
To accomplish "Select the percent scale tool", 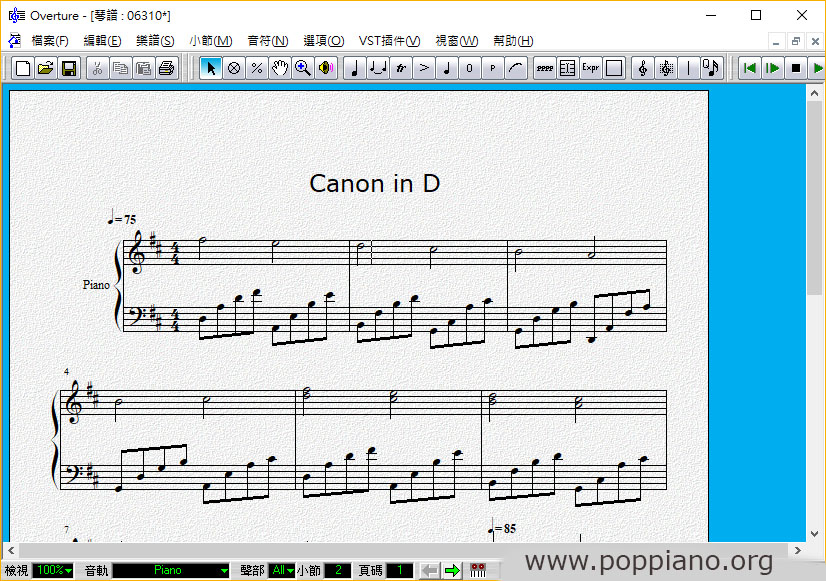I will pos(257,68).
